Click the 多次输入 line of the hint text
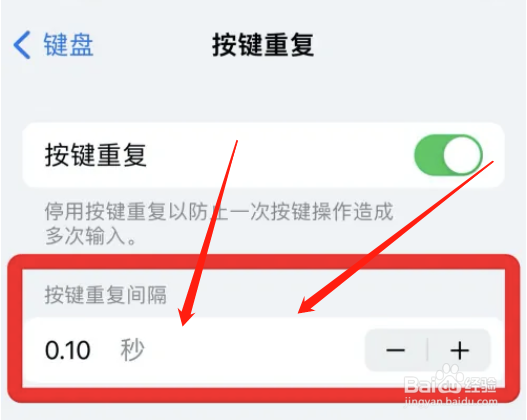Screen dimensions: 527x420 [91, 236]
